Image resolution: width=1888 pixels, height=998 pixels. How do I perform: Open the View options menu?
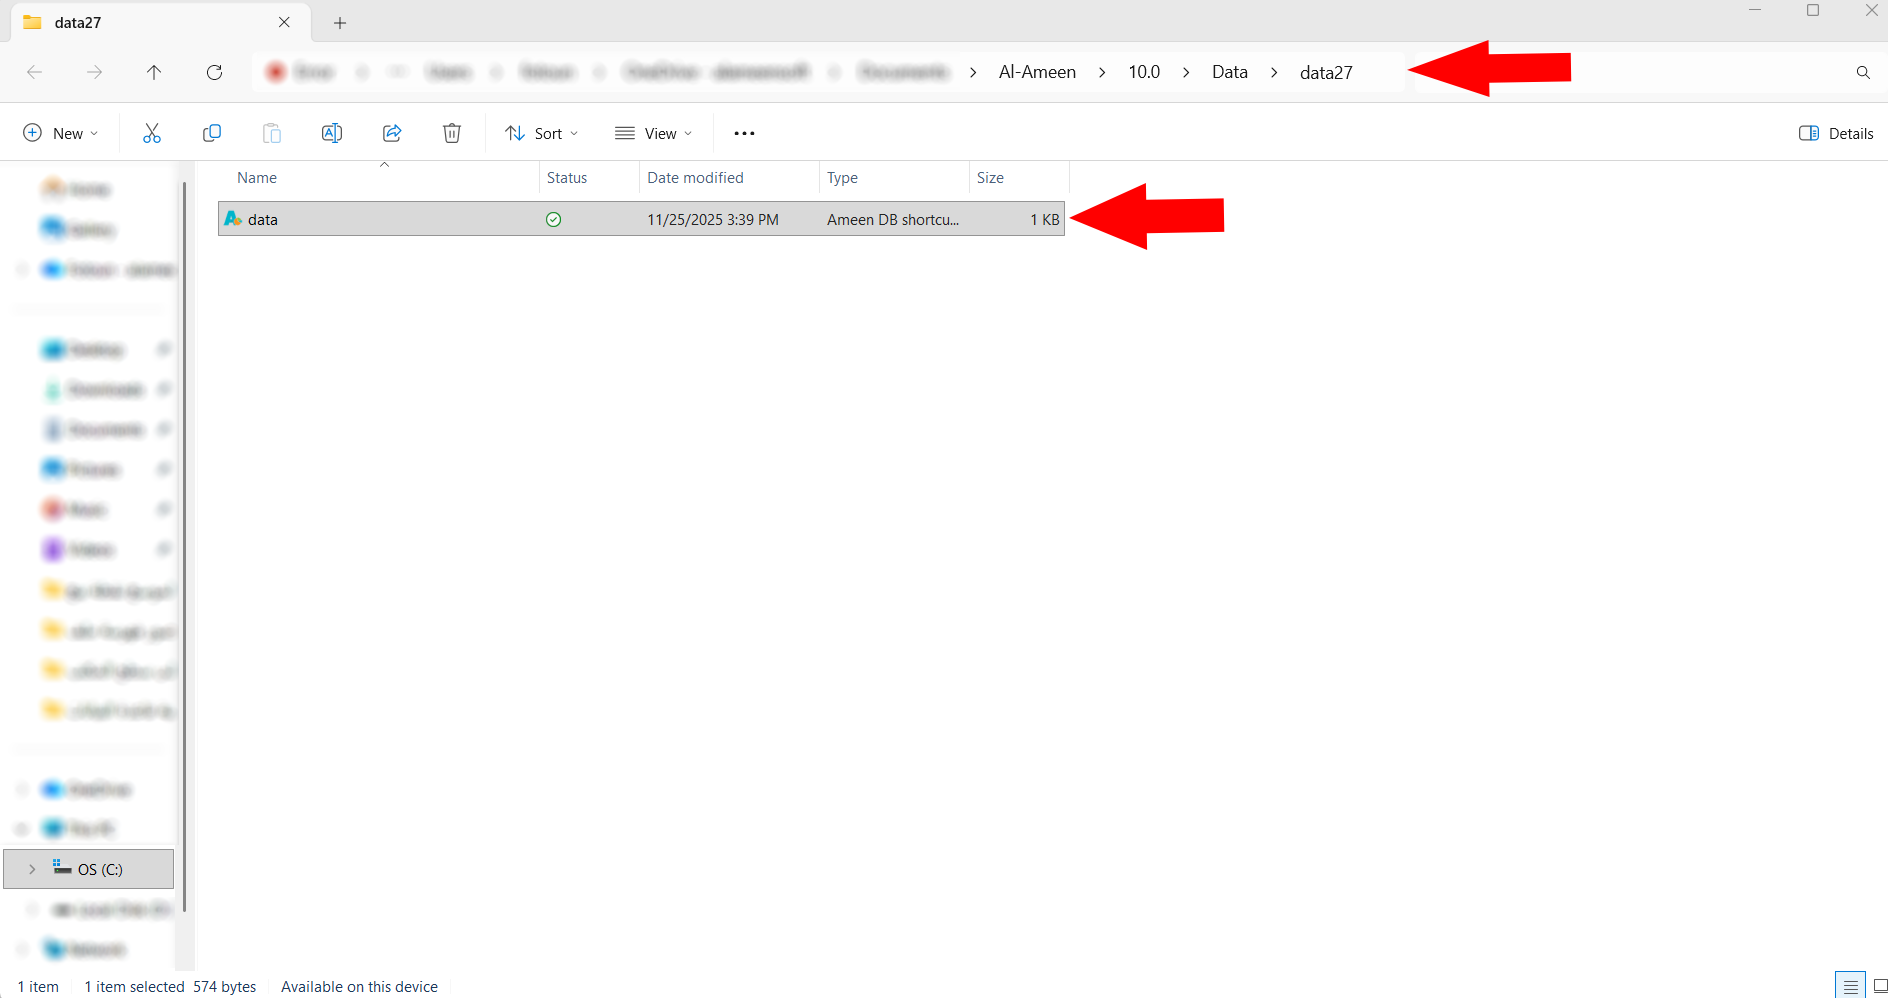coord(654,133)
